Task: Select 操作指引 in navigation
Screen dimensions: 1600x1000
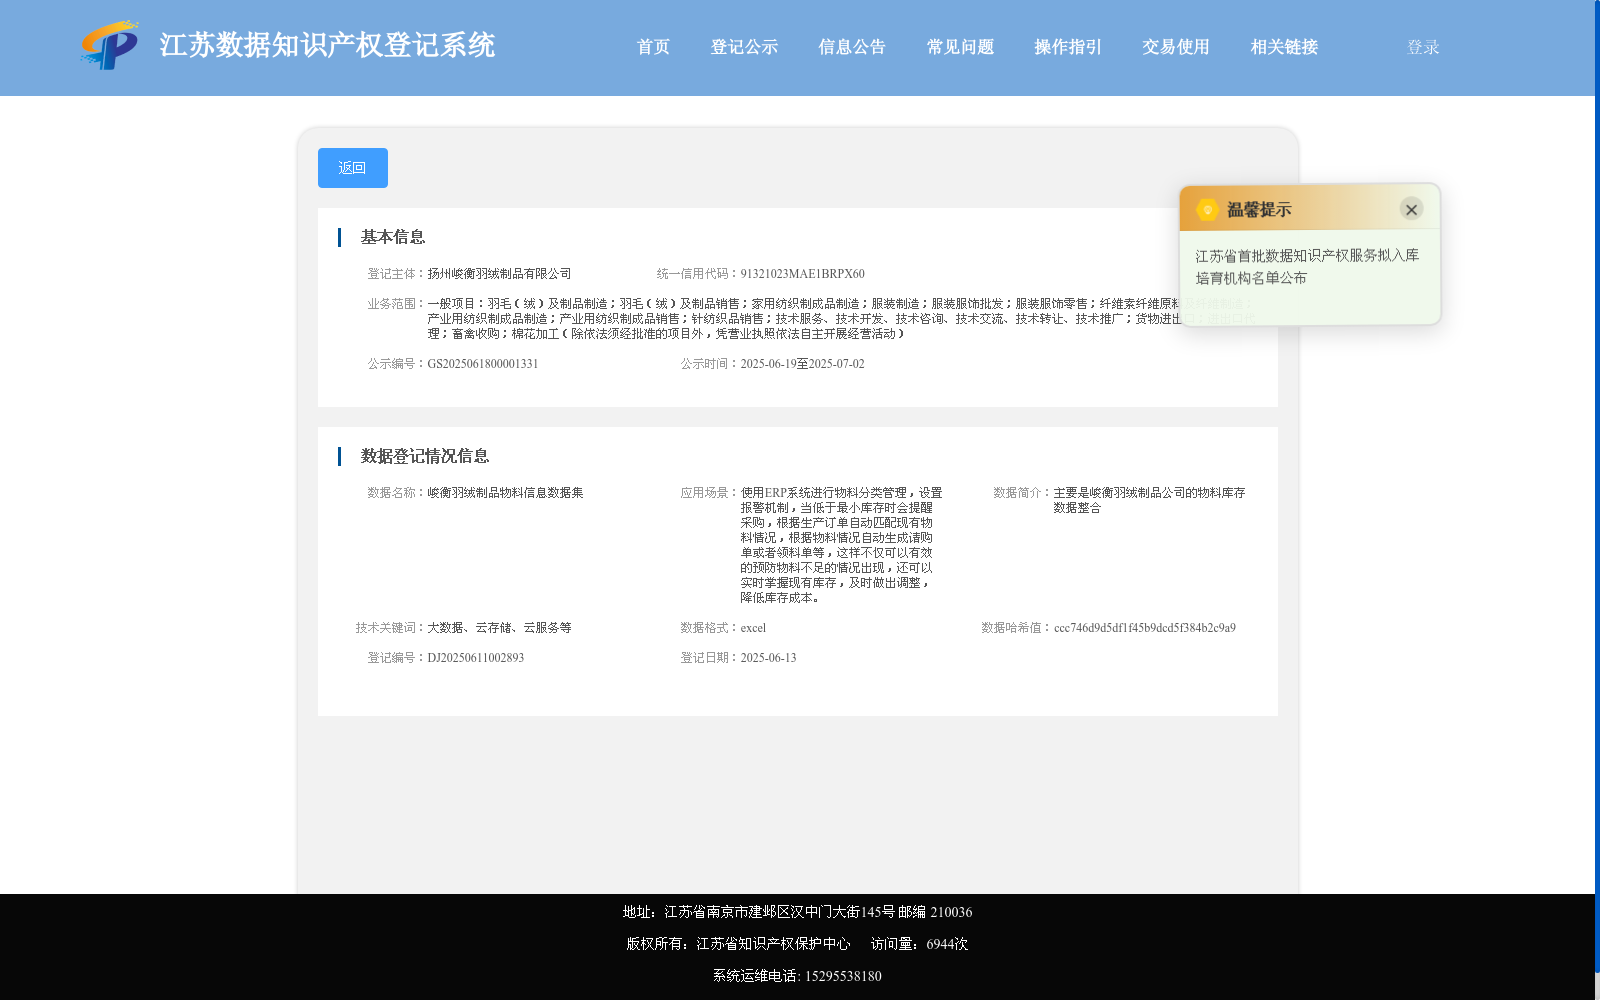Action: pos(1068,47)
